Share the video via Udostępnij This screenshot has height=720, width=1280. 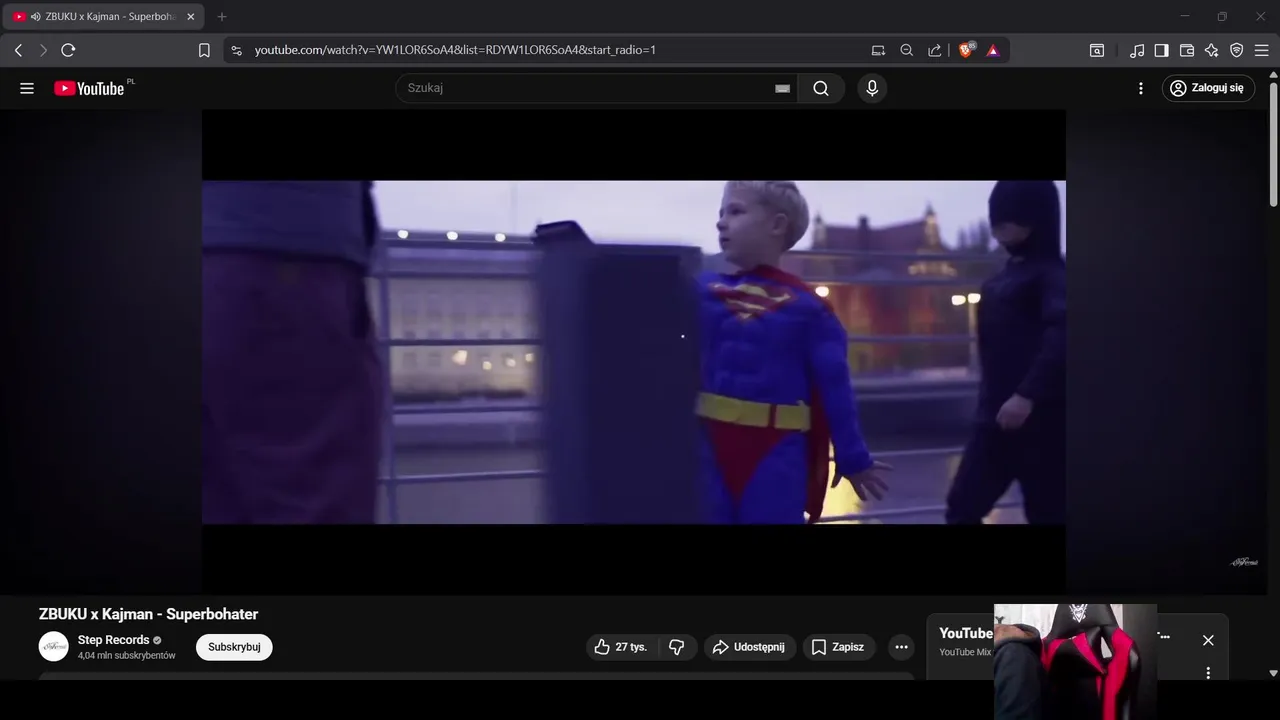[x=750, y=647]
